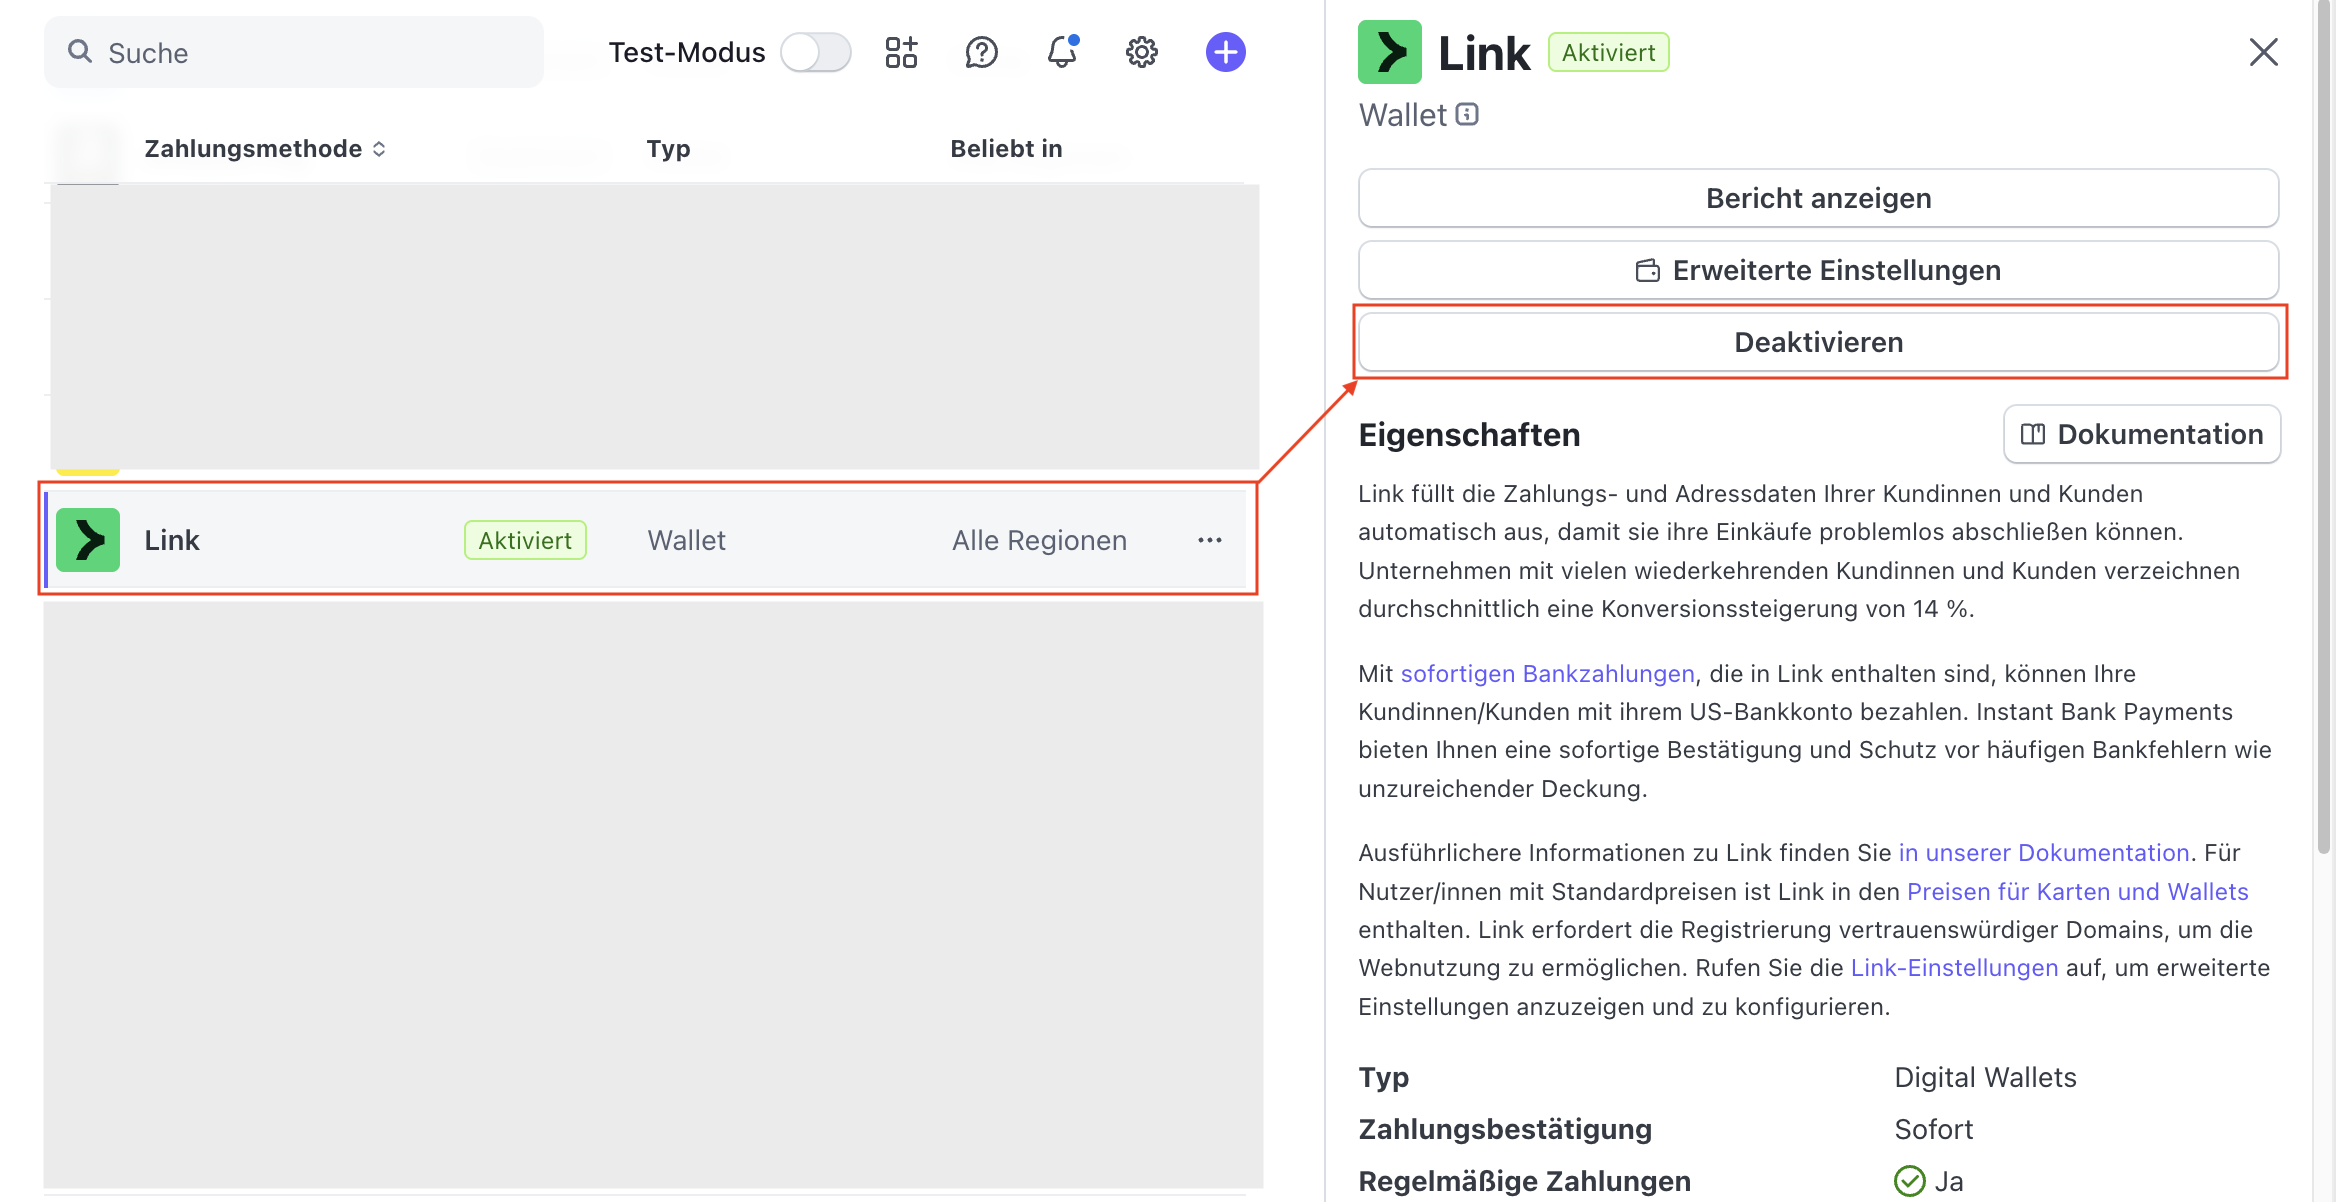
Task: Click the wallet icon in Erweiterte Einstellungen
Action: [1647, 270]
